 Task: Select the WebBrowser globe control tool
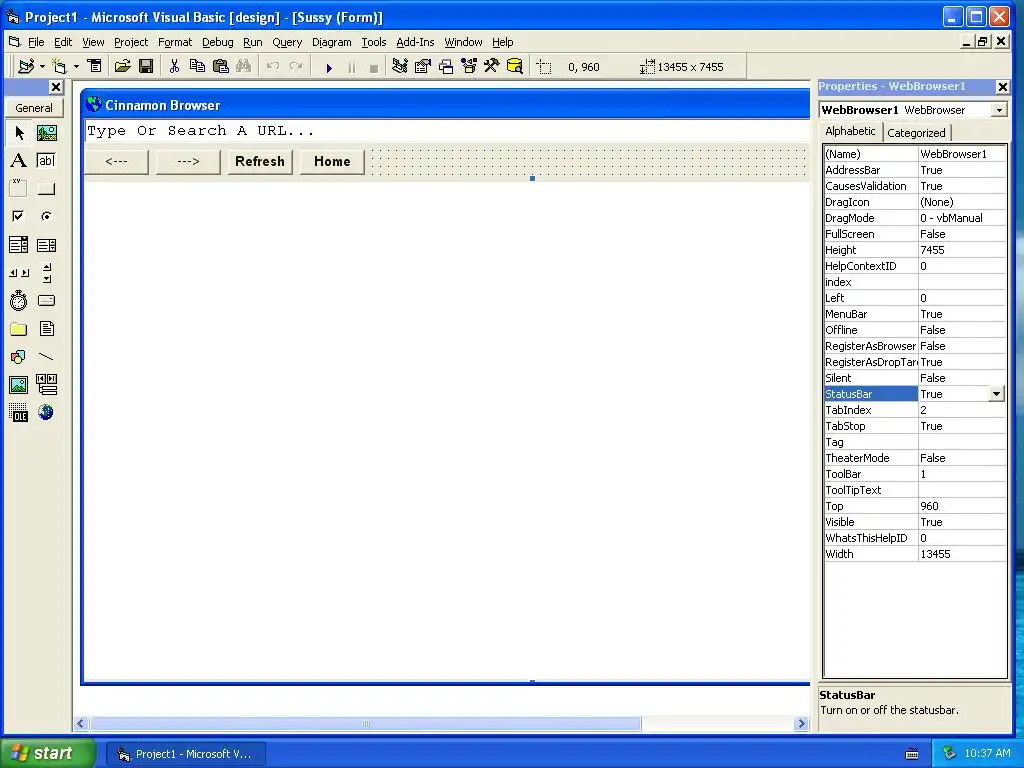pyautogui.click(x=46, y=413)
